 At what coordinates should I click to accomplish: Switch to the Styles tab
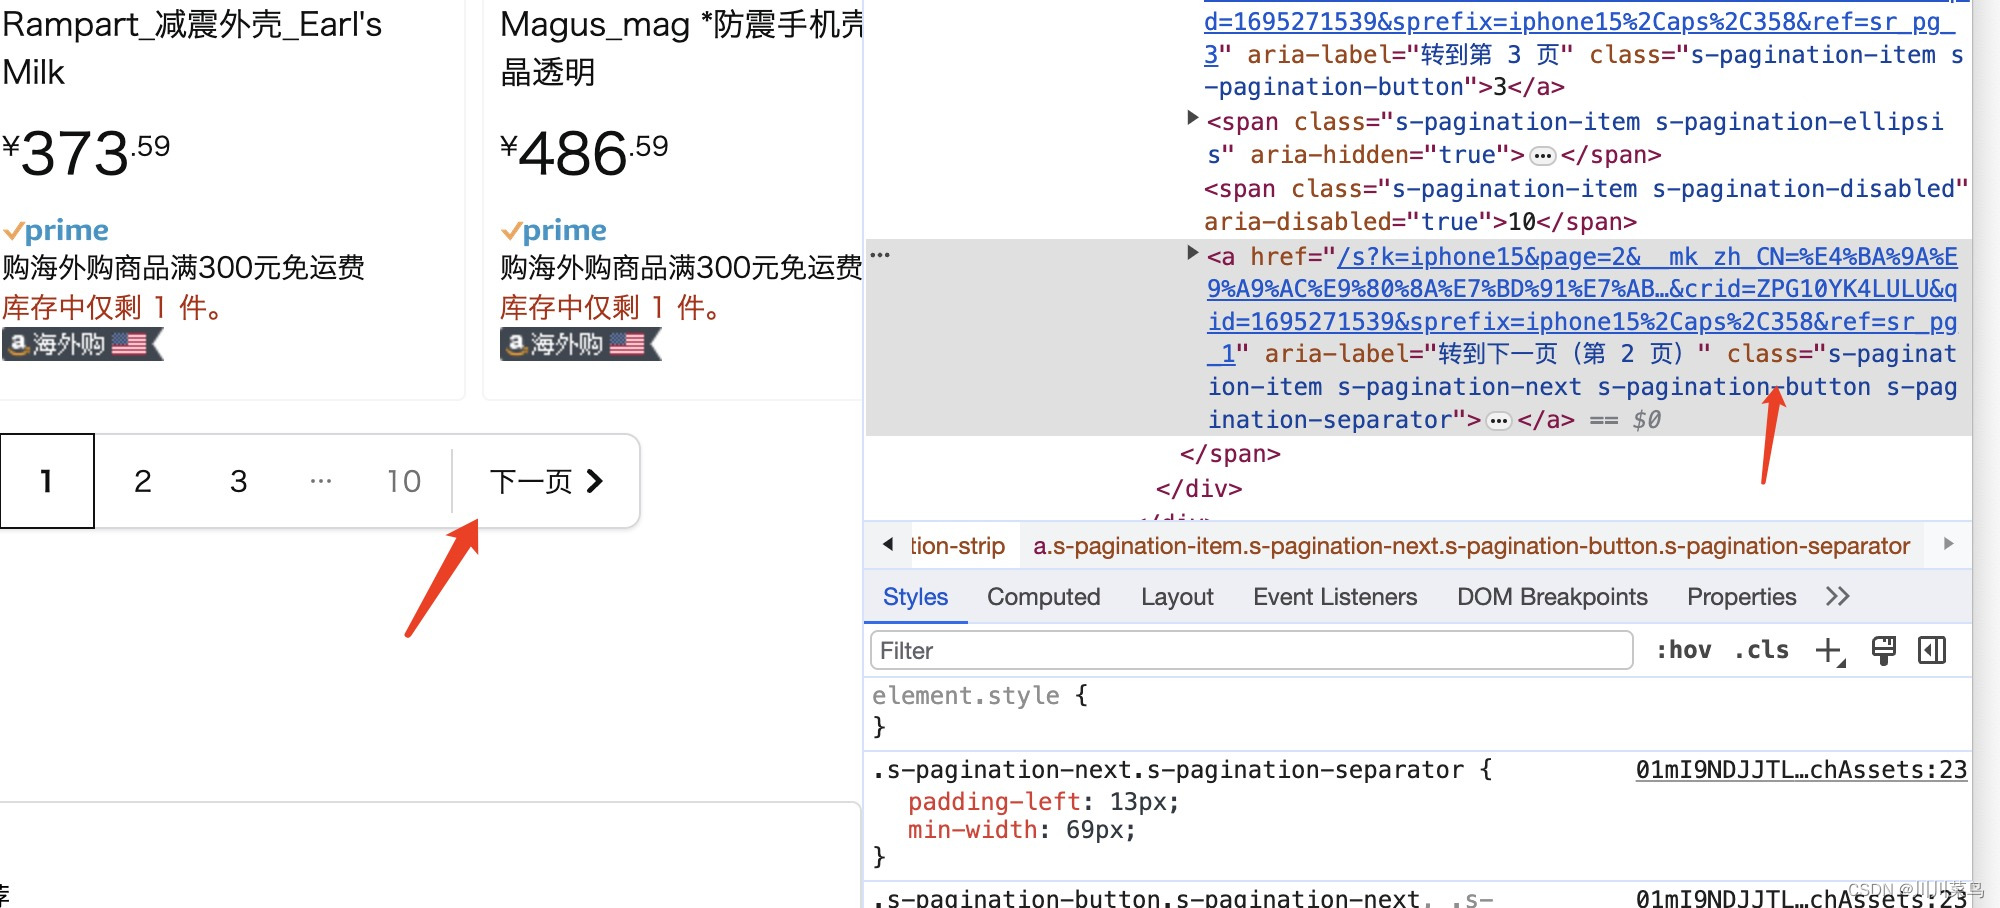coord(915,597)
